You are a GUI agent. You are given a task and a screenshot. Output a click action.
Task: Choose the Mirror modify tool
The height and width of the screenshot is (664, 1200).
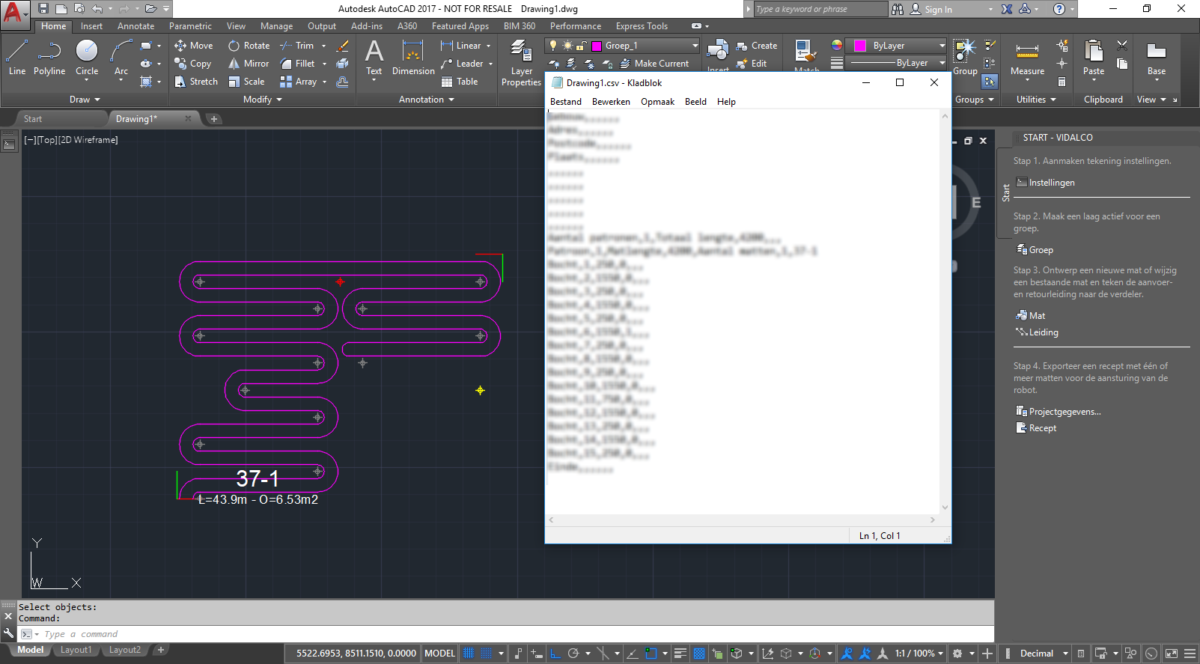(248, 63)
